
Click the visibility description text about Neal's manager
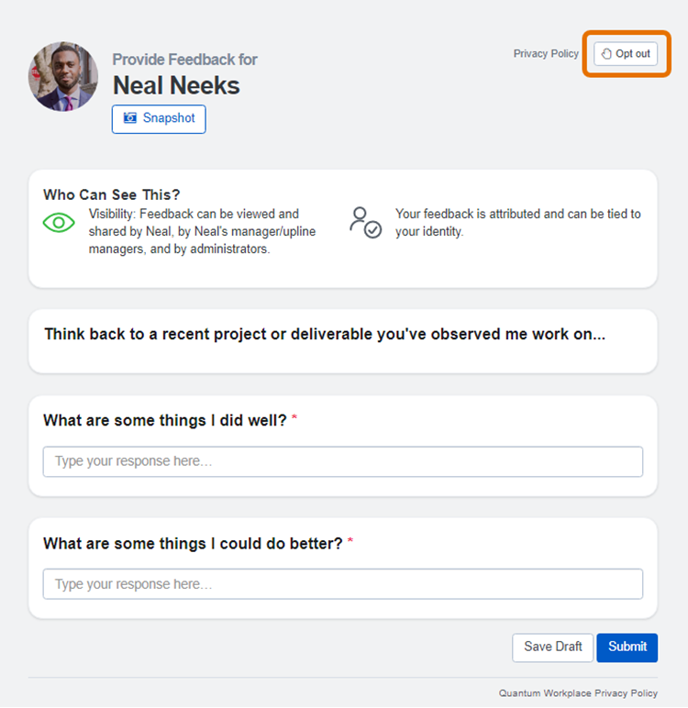tap(202, 231)
